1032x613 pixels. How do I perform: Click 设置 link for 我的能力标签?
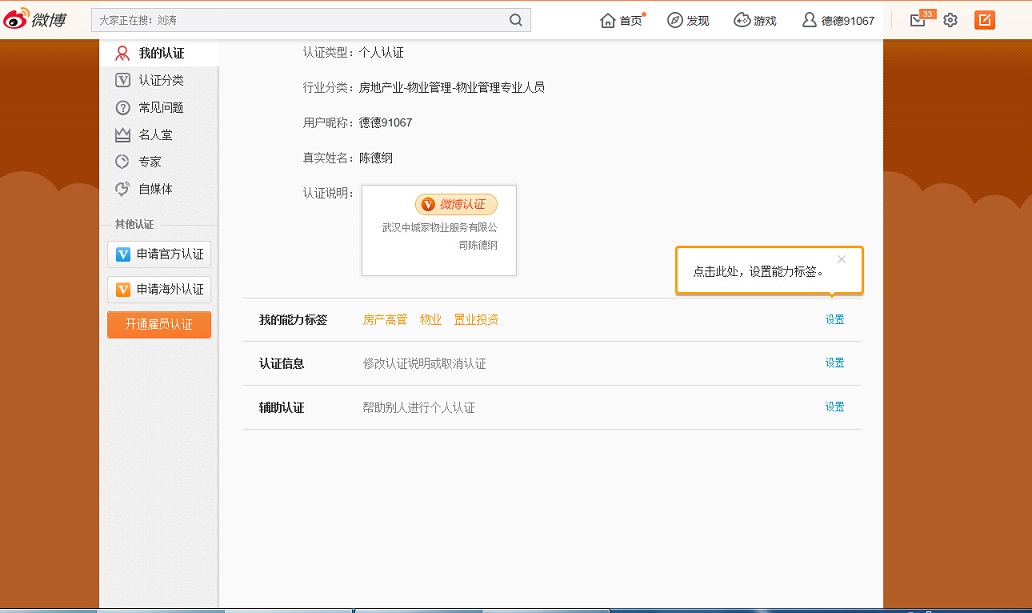tap(834, 320)
